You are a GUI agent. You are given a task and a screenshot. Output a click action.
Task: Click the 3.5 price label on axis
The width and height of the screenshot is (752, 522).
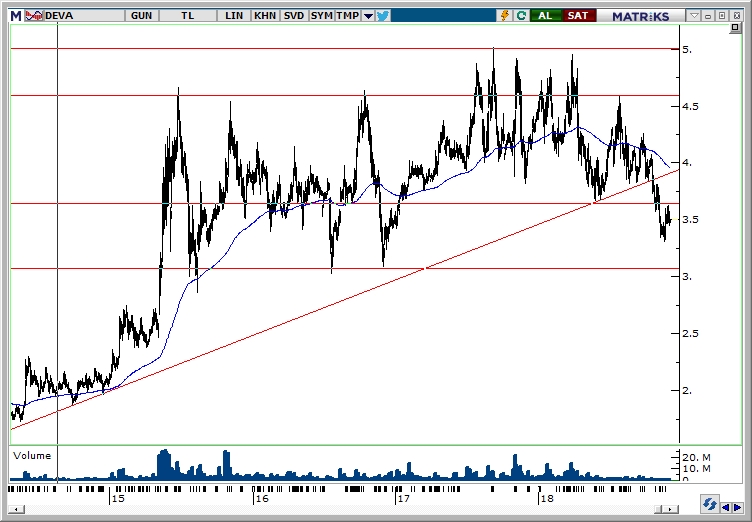[x=690, y=220]
